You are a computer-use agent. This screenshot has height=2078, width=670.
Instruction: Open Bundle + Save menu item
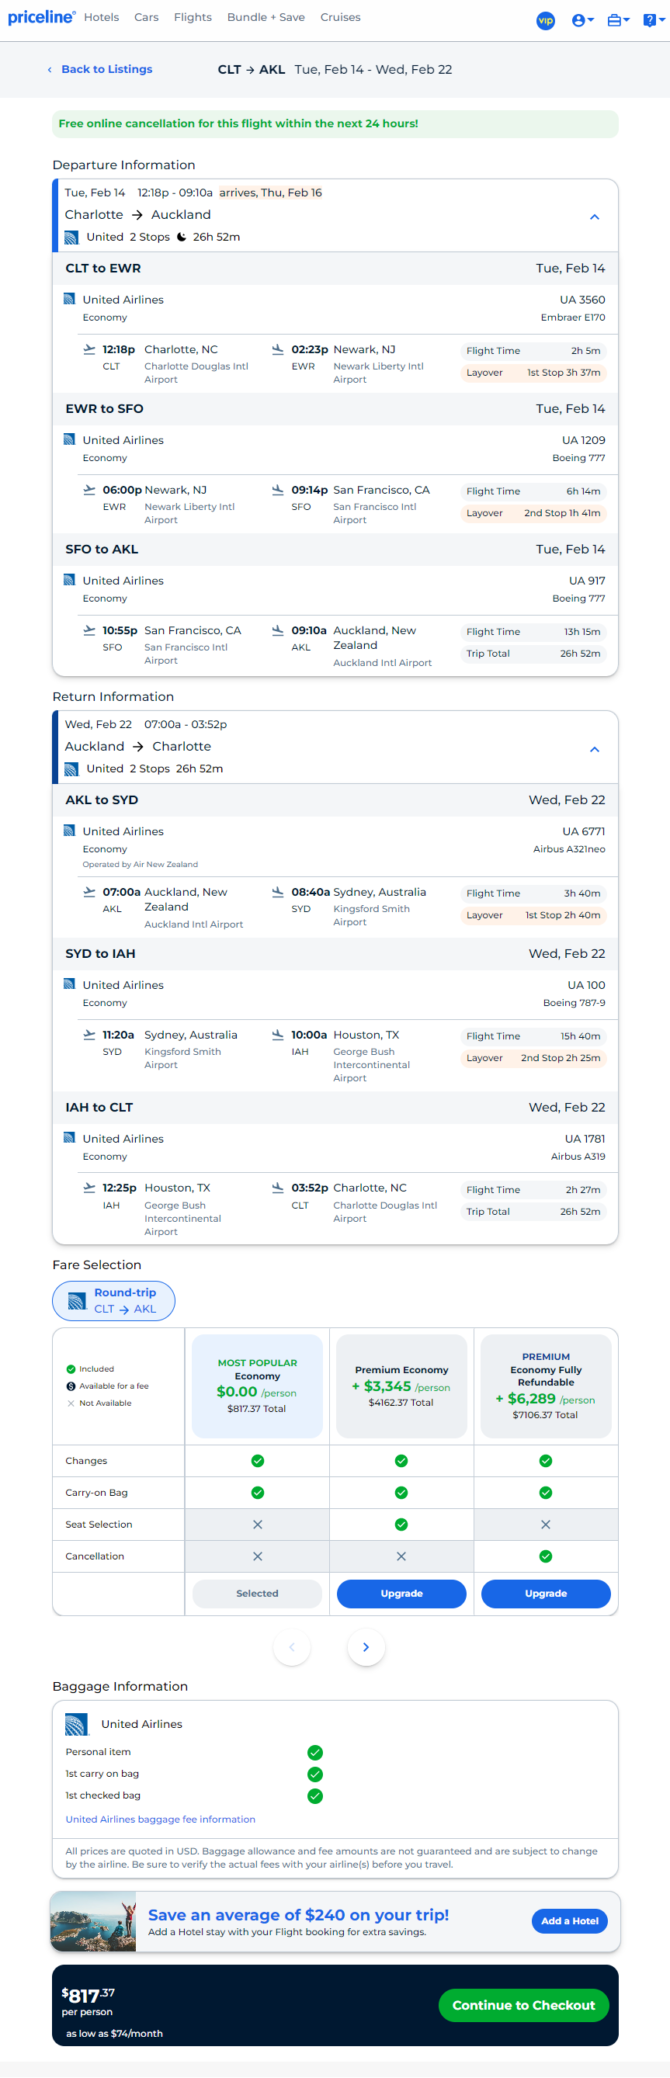pos(266,17)
